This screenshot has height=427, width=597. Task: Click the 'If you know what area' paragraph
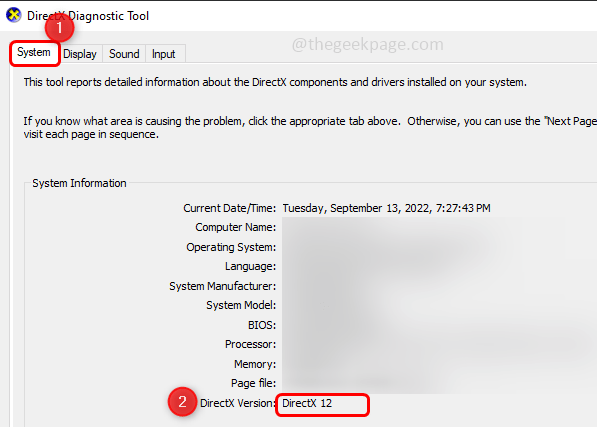tap(310, 127)
